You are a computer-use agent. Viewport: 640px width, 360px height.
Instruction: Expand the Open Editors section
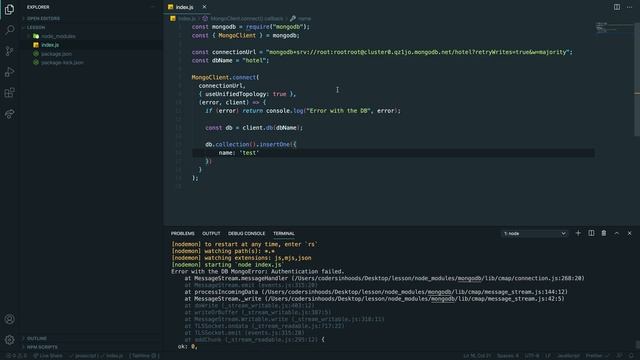point(43,18)
